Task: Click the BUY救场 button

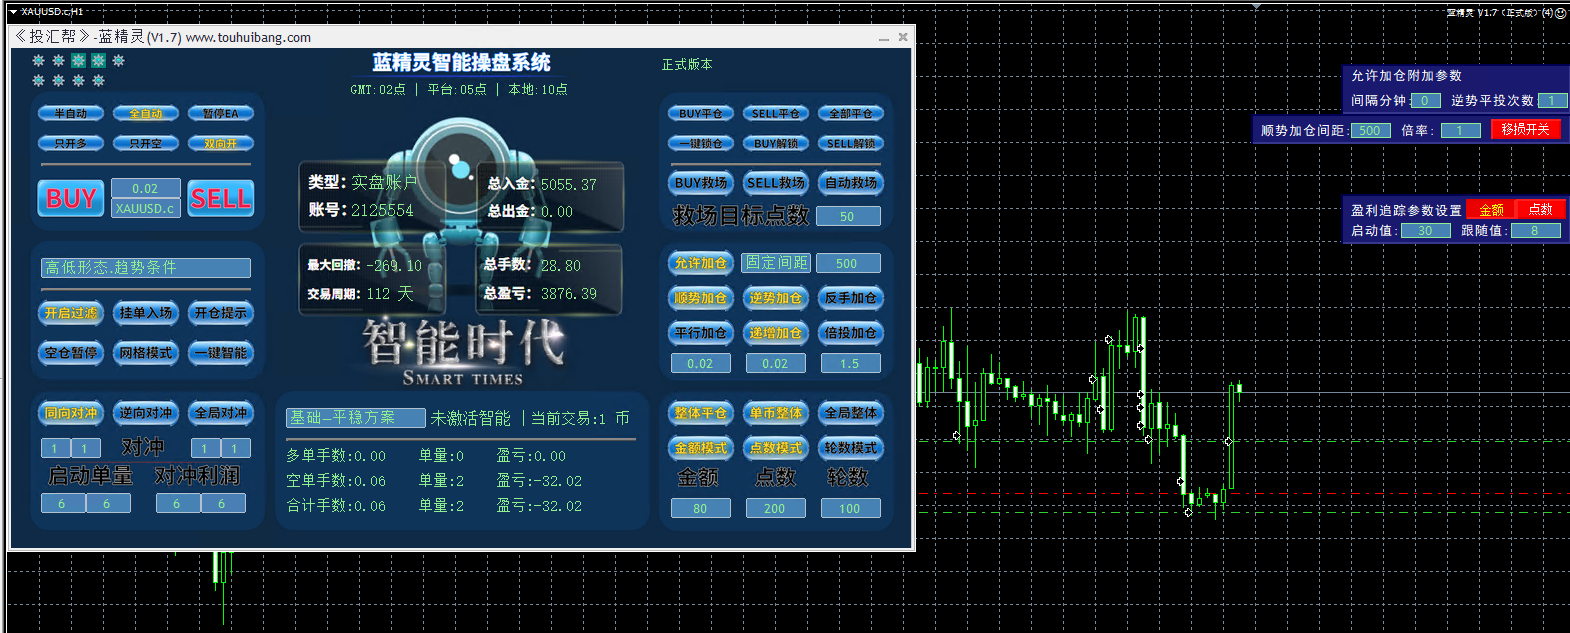Action: [701, 183]
